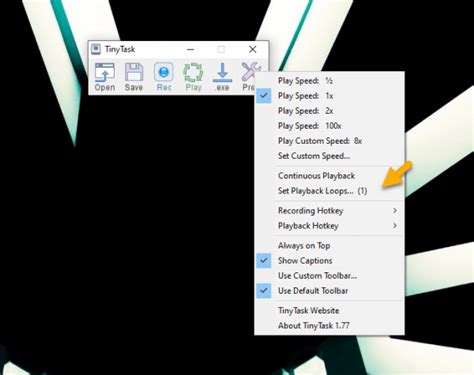Open the TinyTask Website link
The height and width of the screenshot is (375, 474).
click(329, 311)
